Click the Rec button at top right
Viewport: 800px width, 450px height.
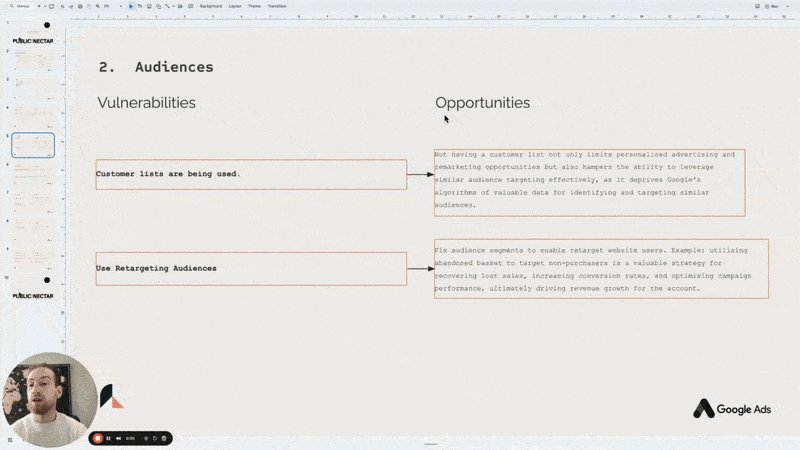click(x=771, y=6)
